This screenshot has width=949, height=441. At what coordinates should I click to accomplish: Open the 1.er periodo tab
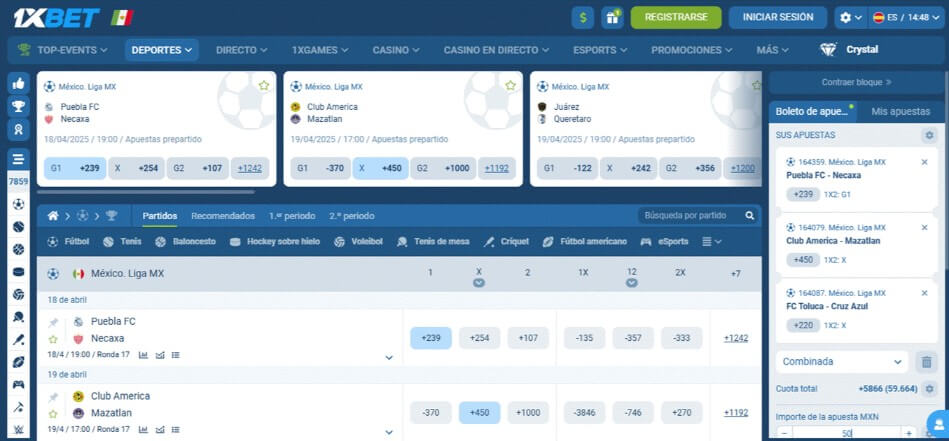coord(292,216)
